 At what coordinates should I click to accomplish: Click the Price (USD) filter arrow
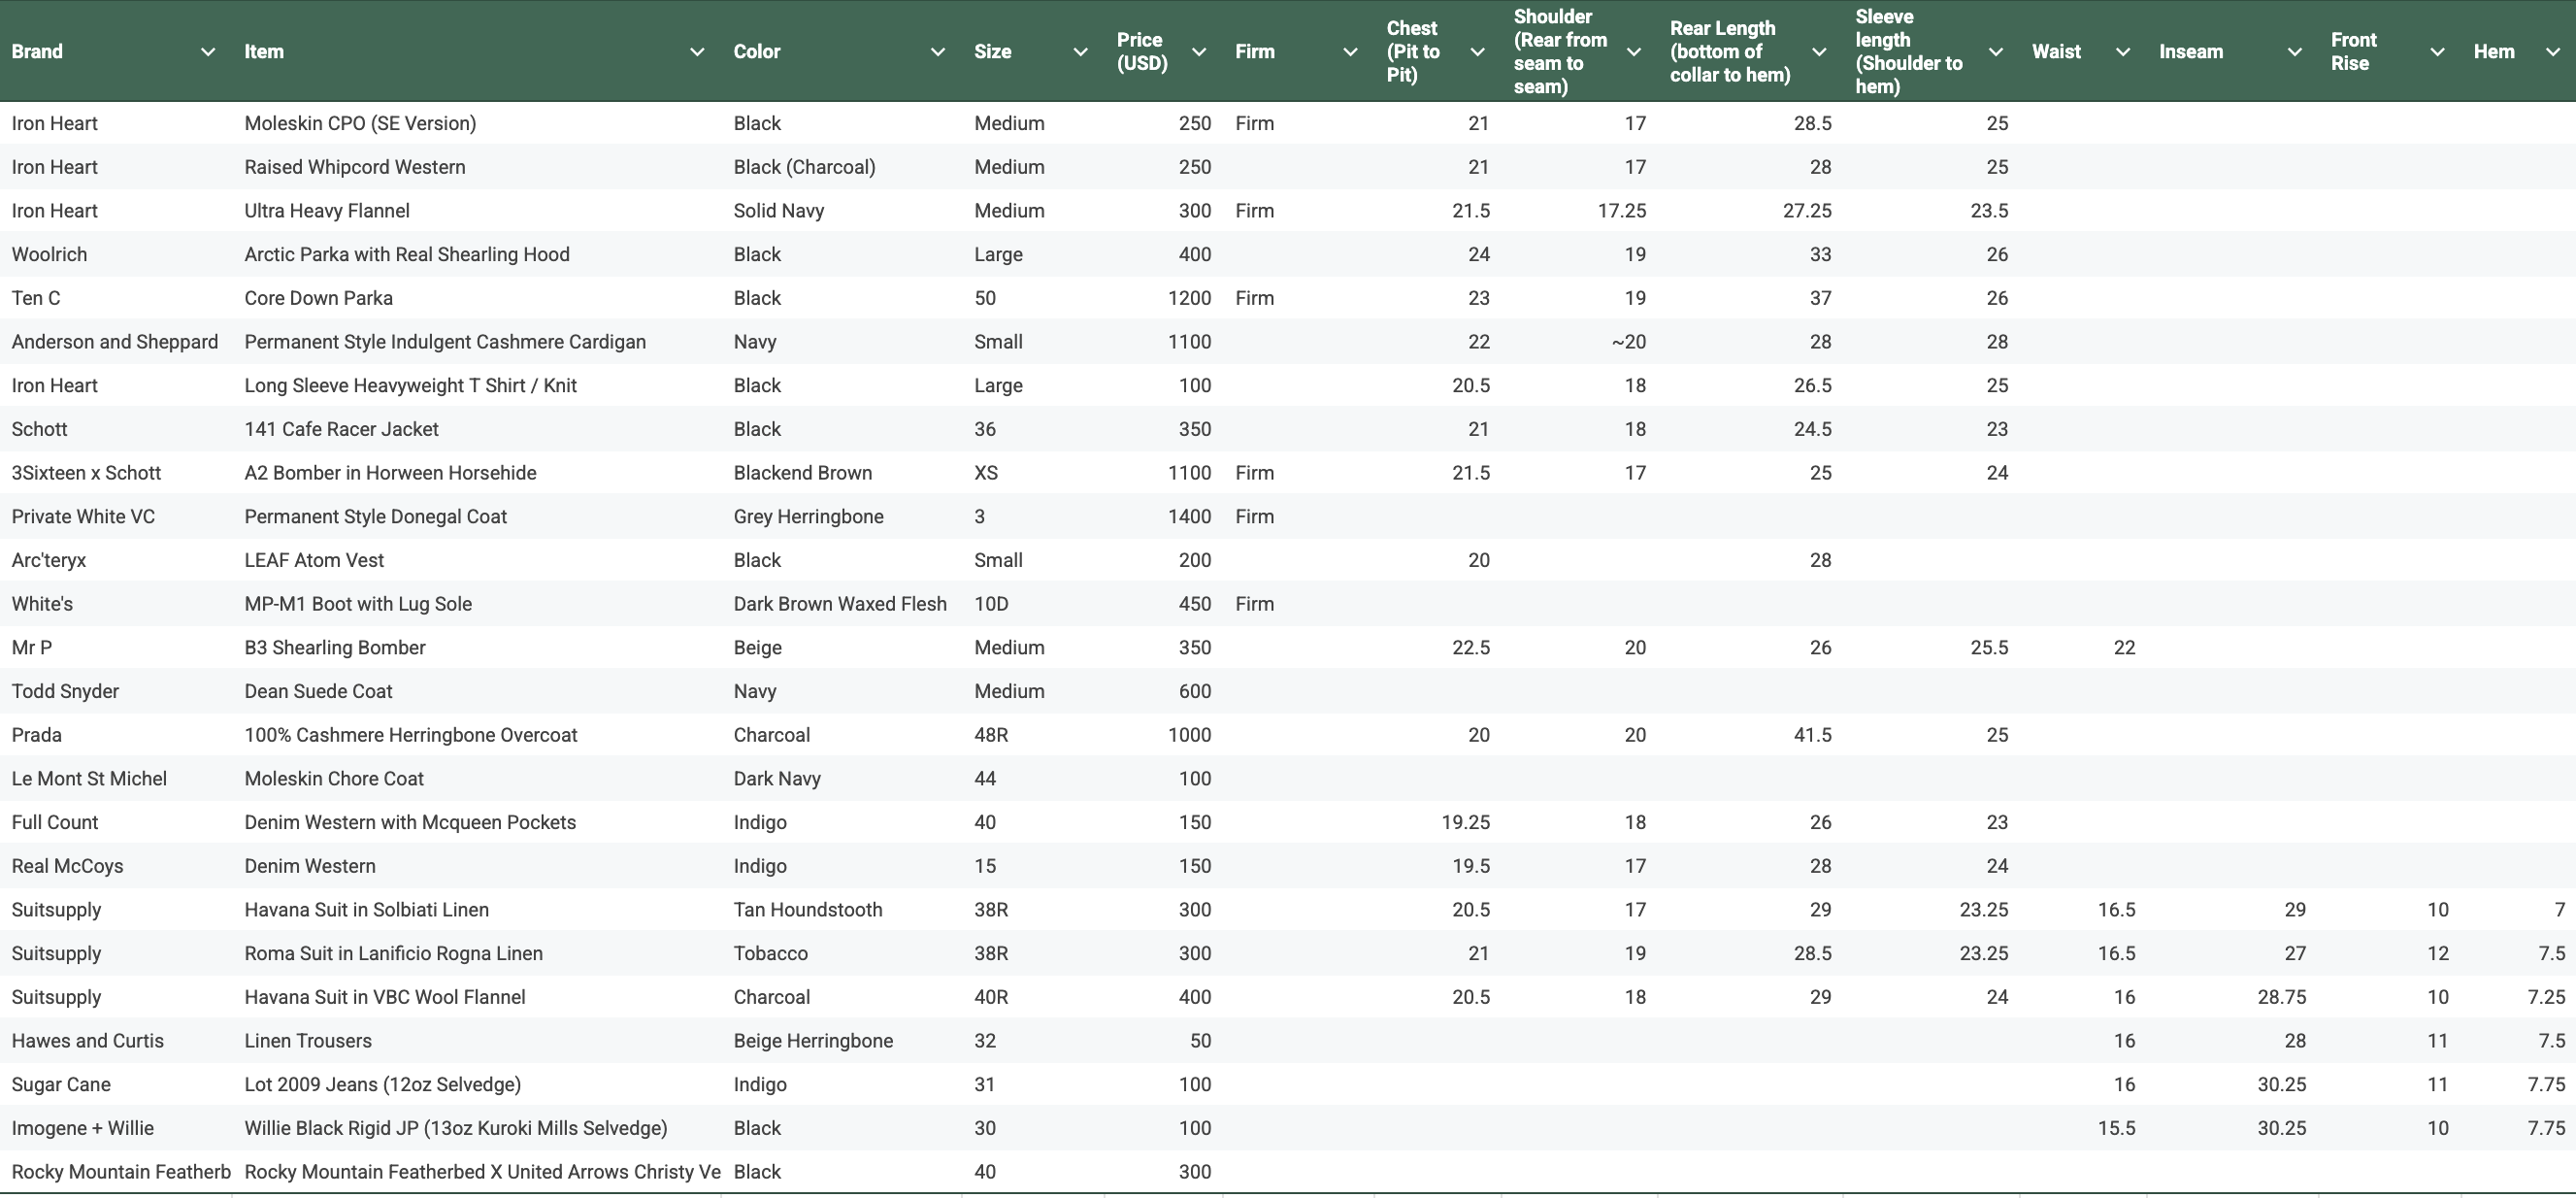click(1199, 52)
